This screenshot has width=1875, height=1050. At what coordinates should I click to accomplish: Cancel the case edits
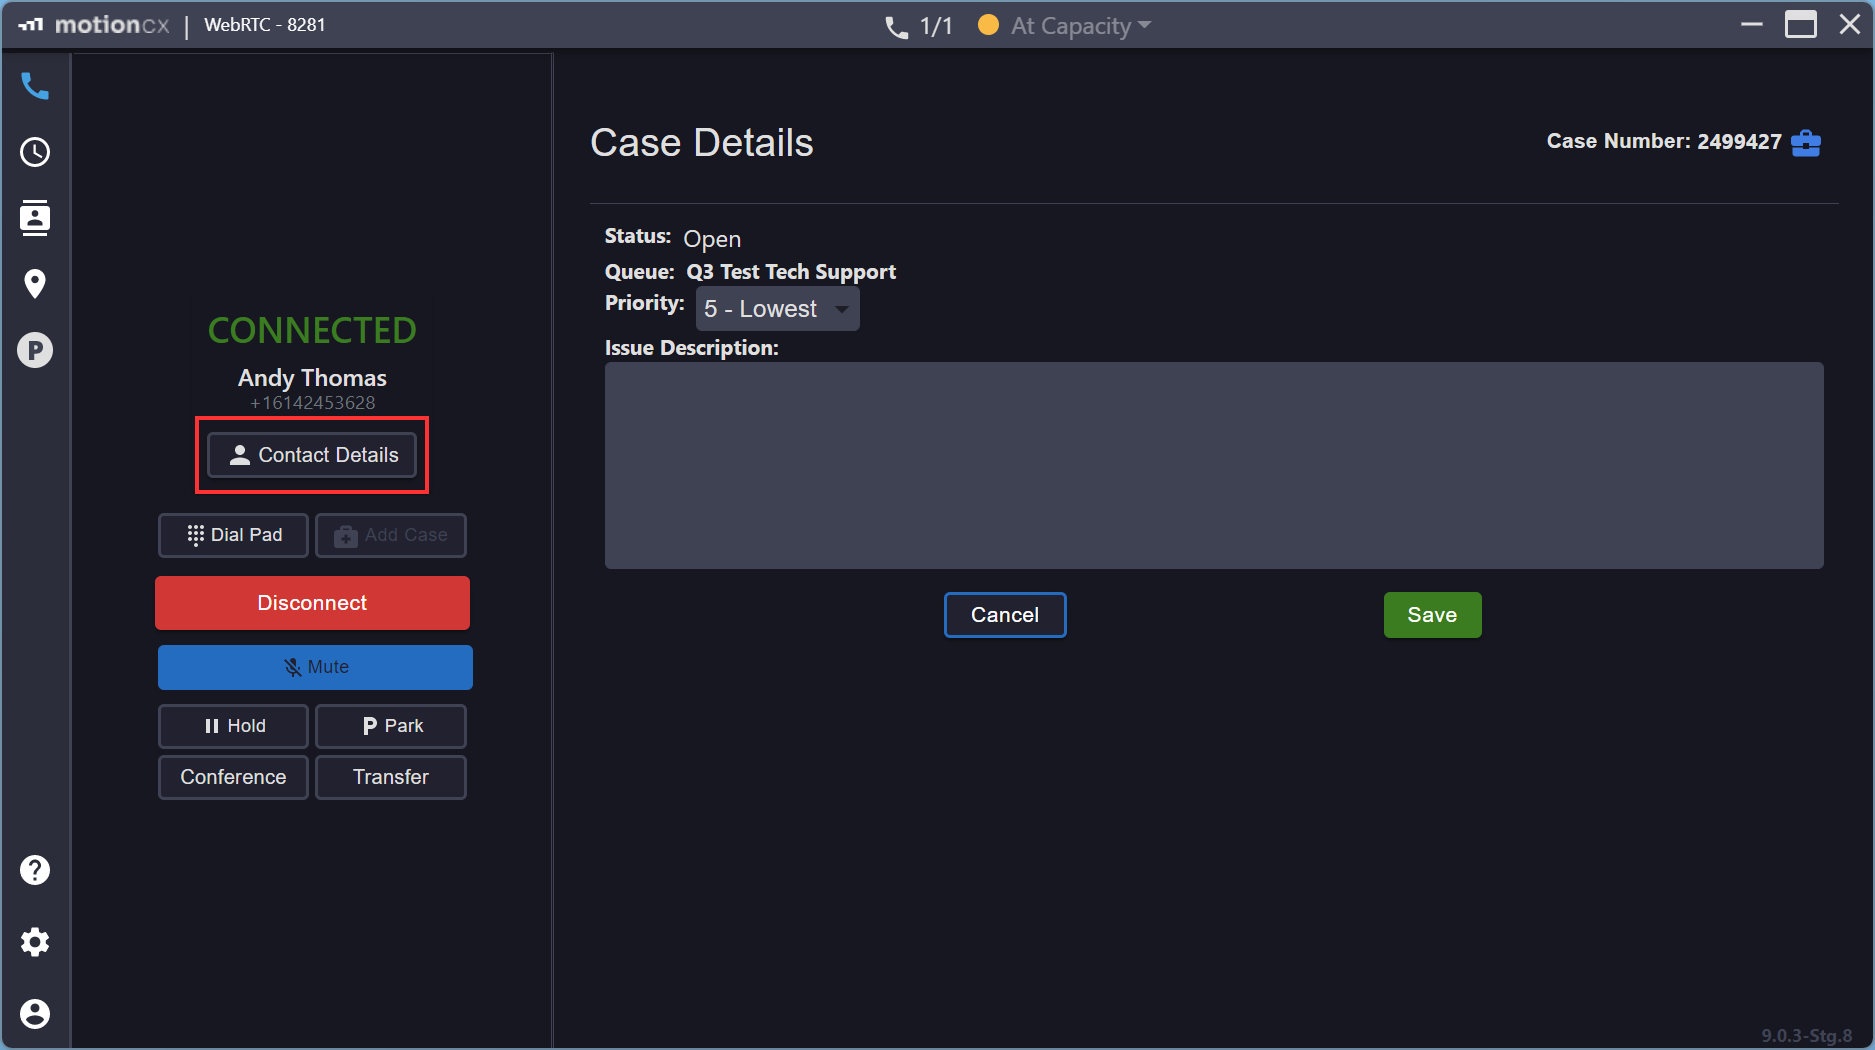pos(1005,615)
